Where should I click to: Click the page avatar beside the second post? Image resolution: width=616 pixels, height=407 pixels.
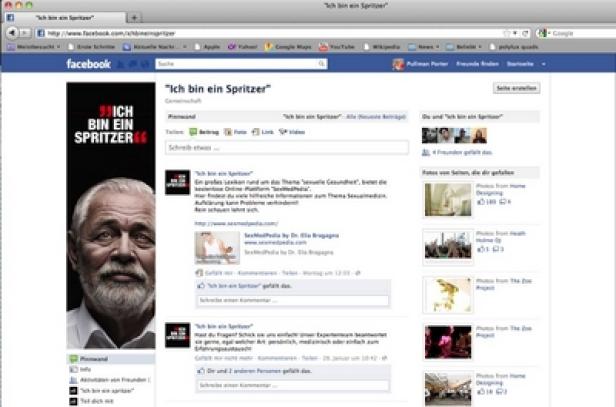178,335
